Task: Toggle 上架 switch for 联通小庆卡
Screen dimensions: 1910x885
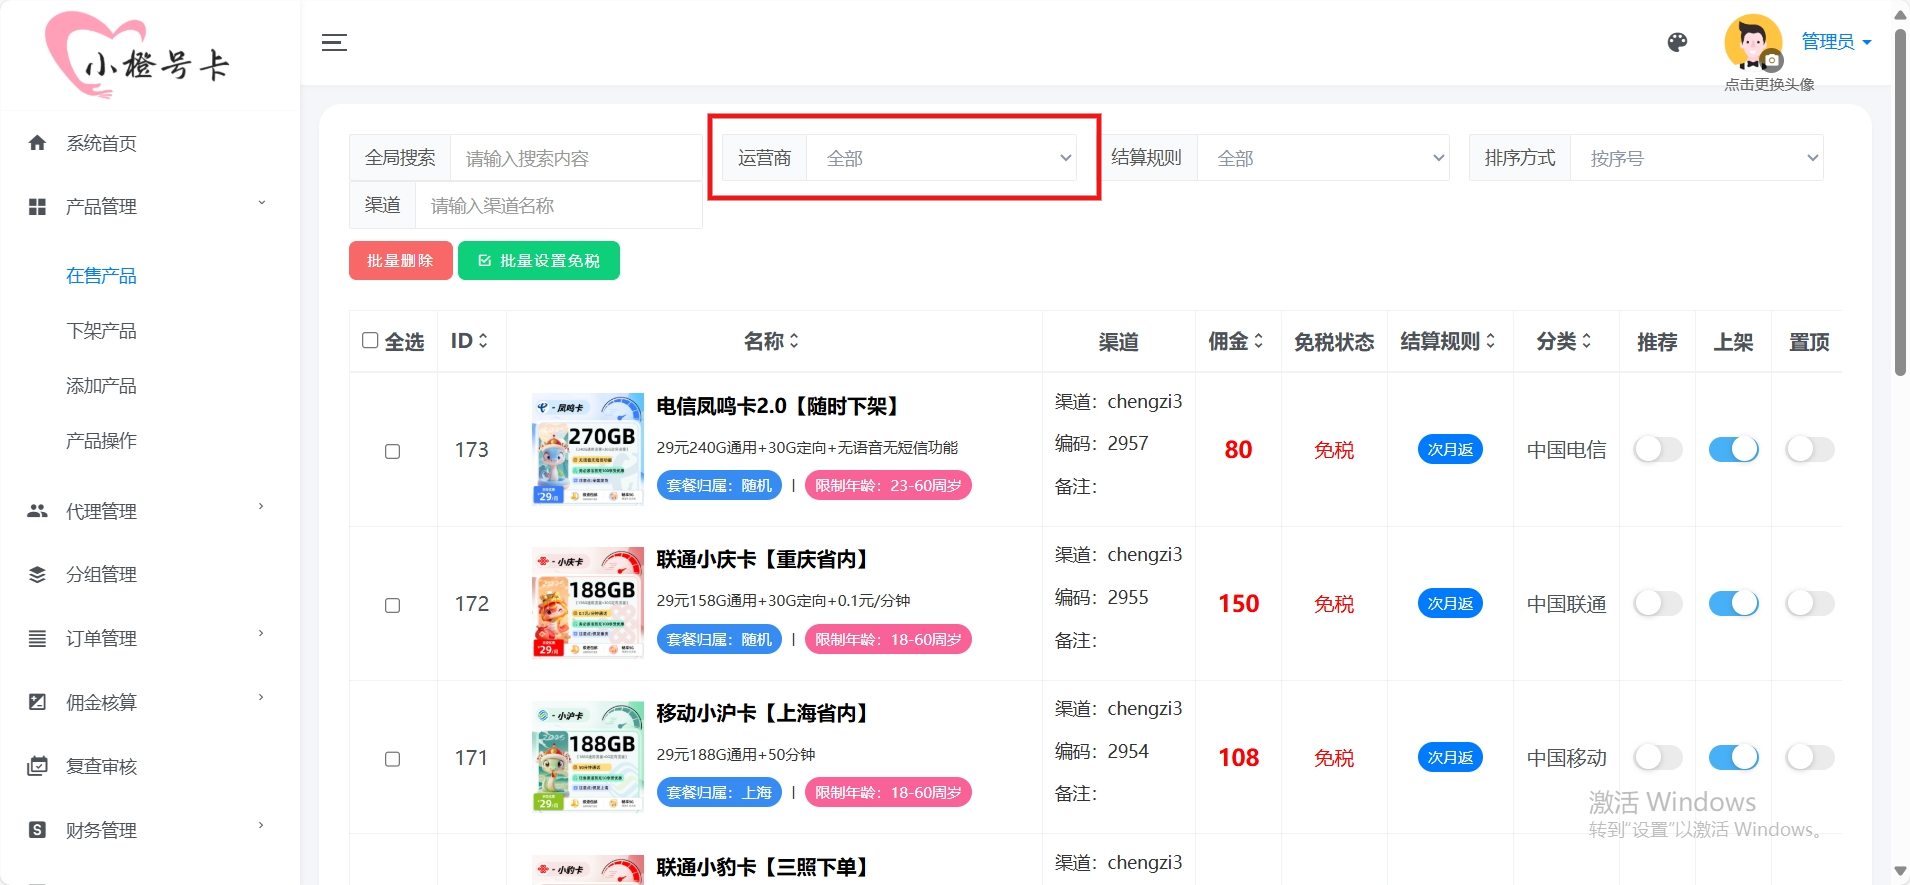Action: pyautogui.click(x=1733, y=604)
